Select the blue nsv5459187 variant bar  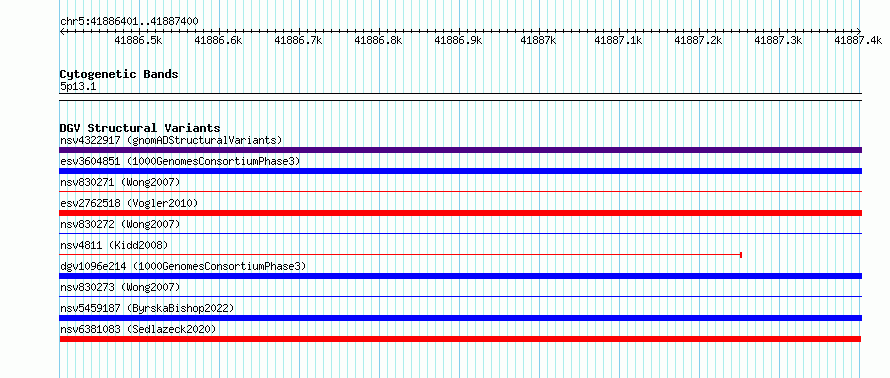[460, 318]
